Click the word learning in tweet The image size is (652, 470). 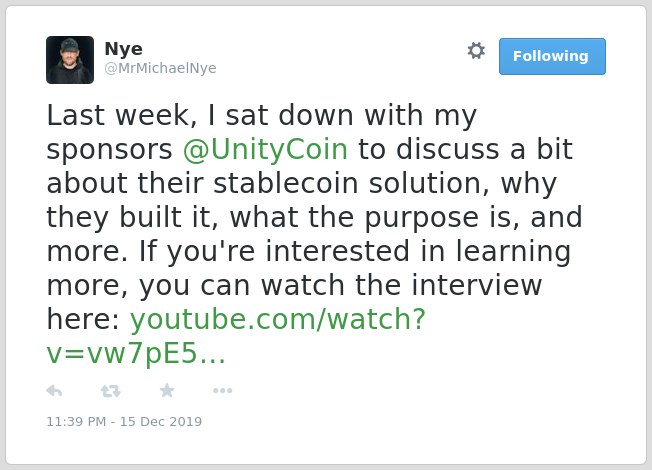tap(513, 252)
